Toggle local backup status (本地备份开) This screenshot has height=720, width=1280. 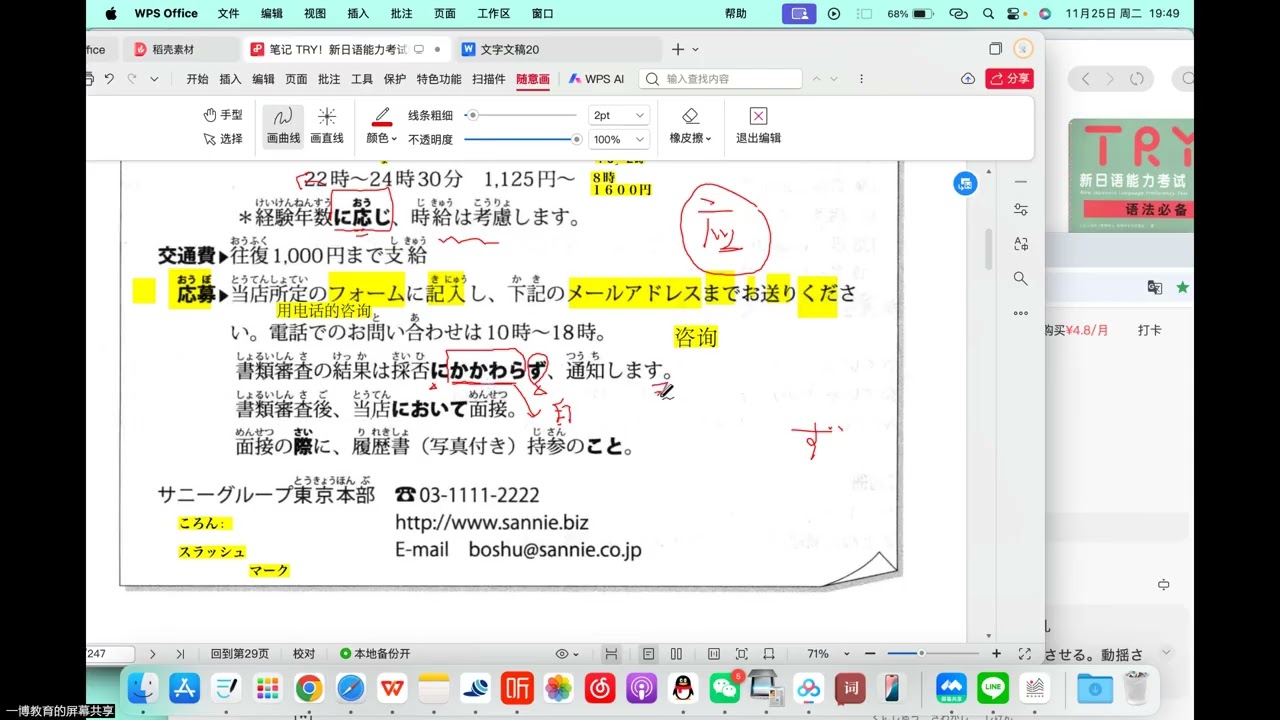click(x=375, y=654)
